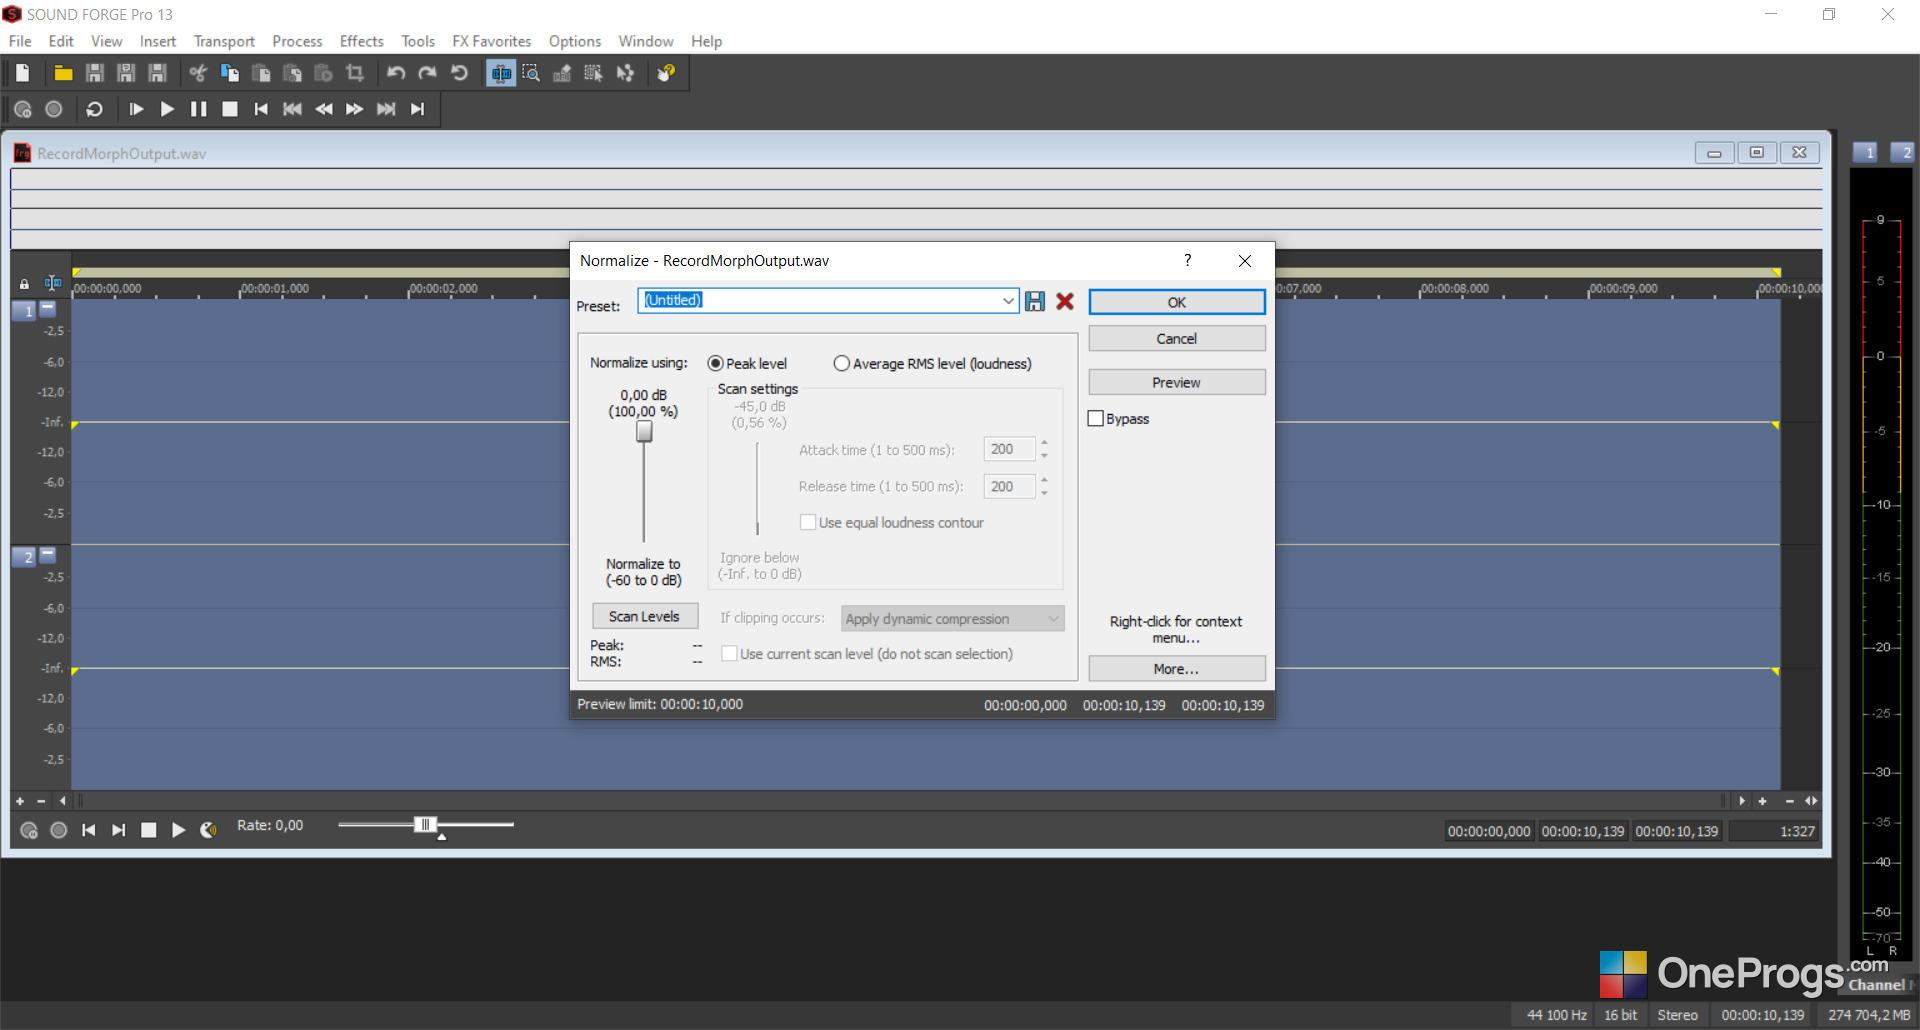Click the crop (trim) icon in toolbar

pos(355,73)
